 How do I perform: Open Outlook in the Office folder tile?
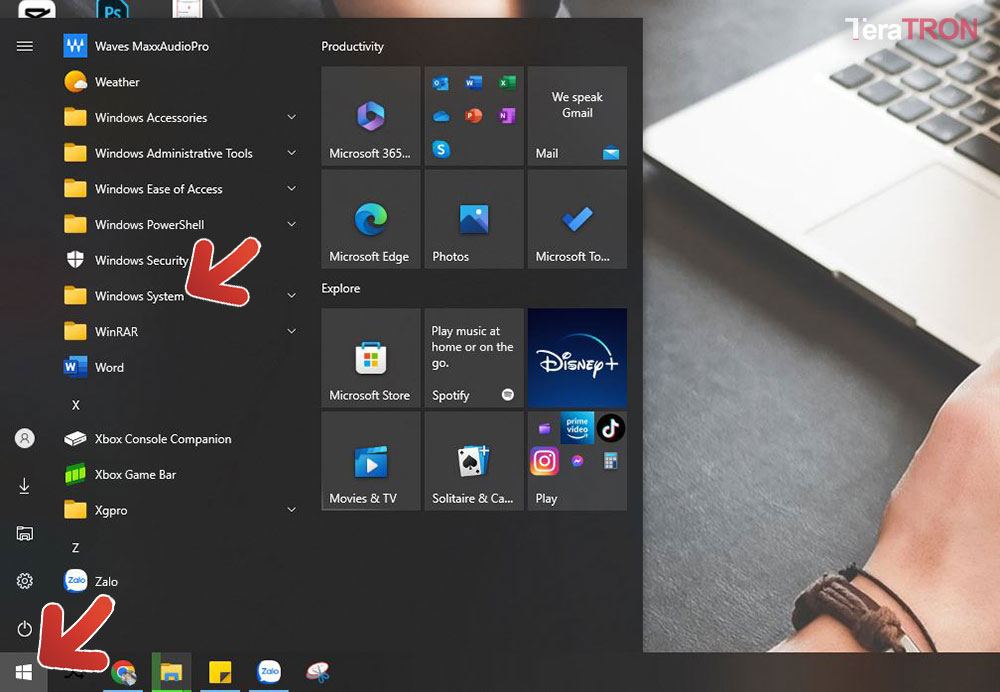(x=441, y=83)
